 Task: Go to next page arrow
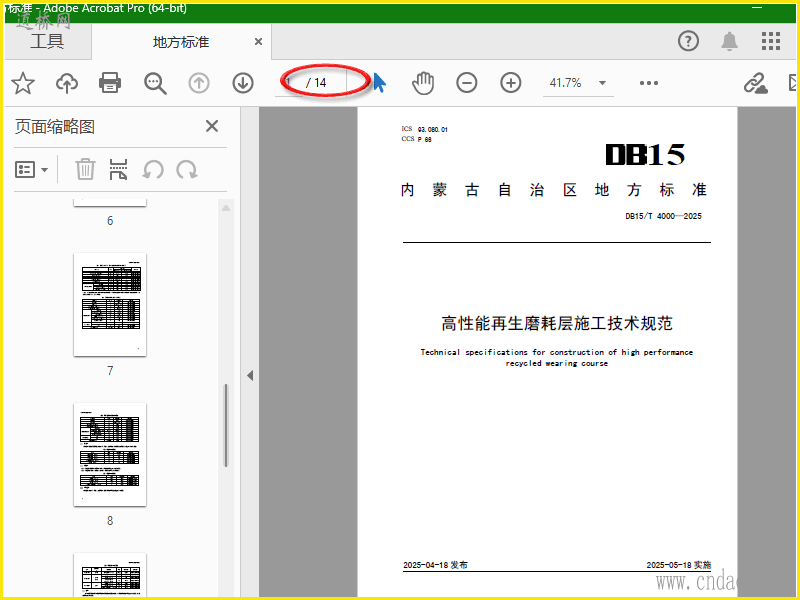click(x=243, y=83)
